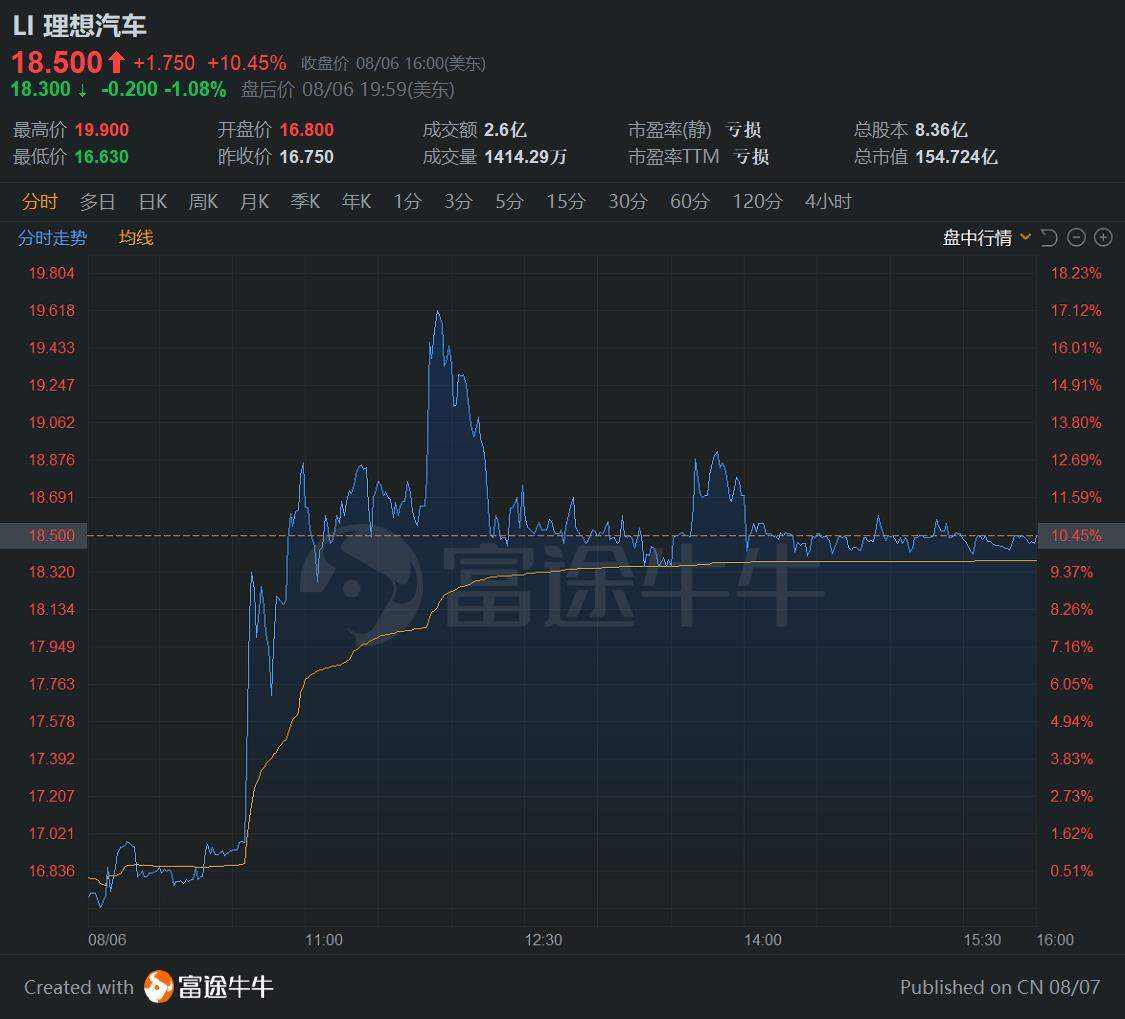The image size is (1125, 1019).
Task: Click the 富途牛牛 logo icon in footer
Action: click(x=158, y=987)
